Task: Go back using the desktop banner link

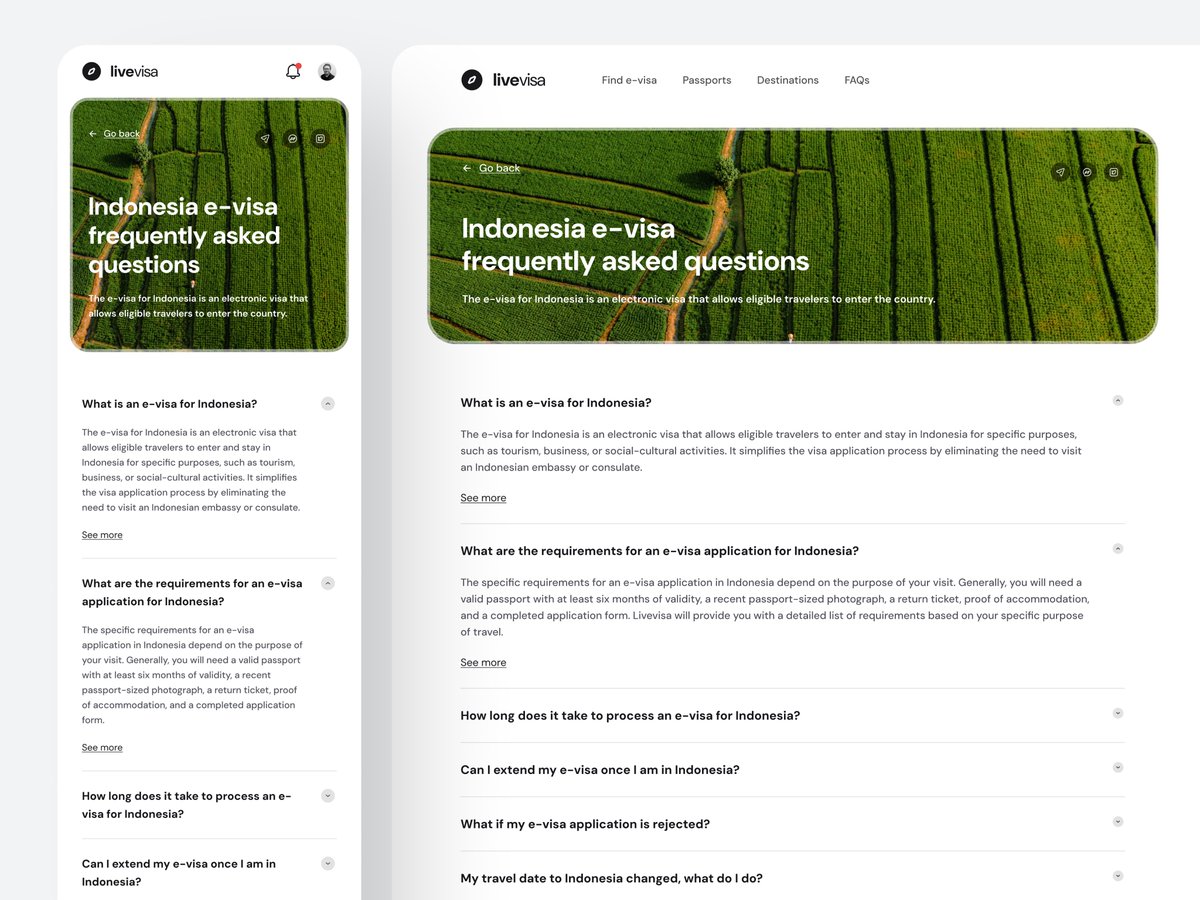Action: [x=491, y=168]
